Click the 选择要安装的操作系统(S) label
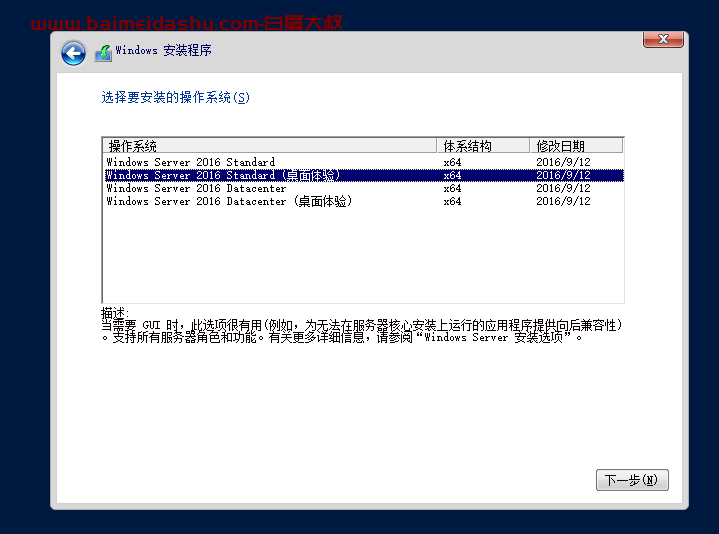The image size is (719, 534). 175,98
